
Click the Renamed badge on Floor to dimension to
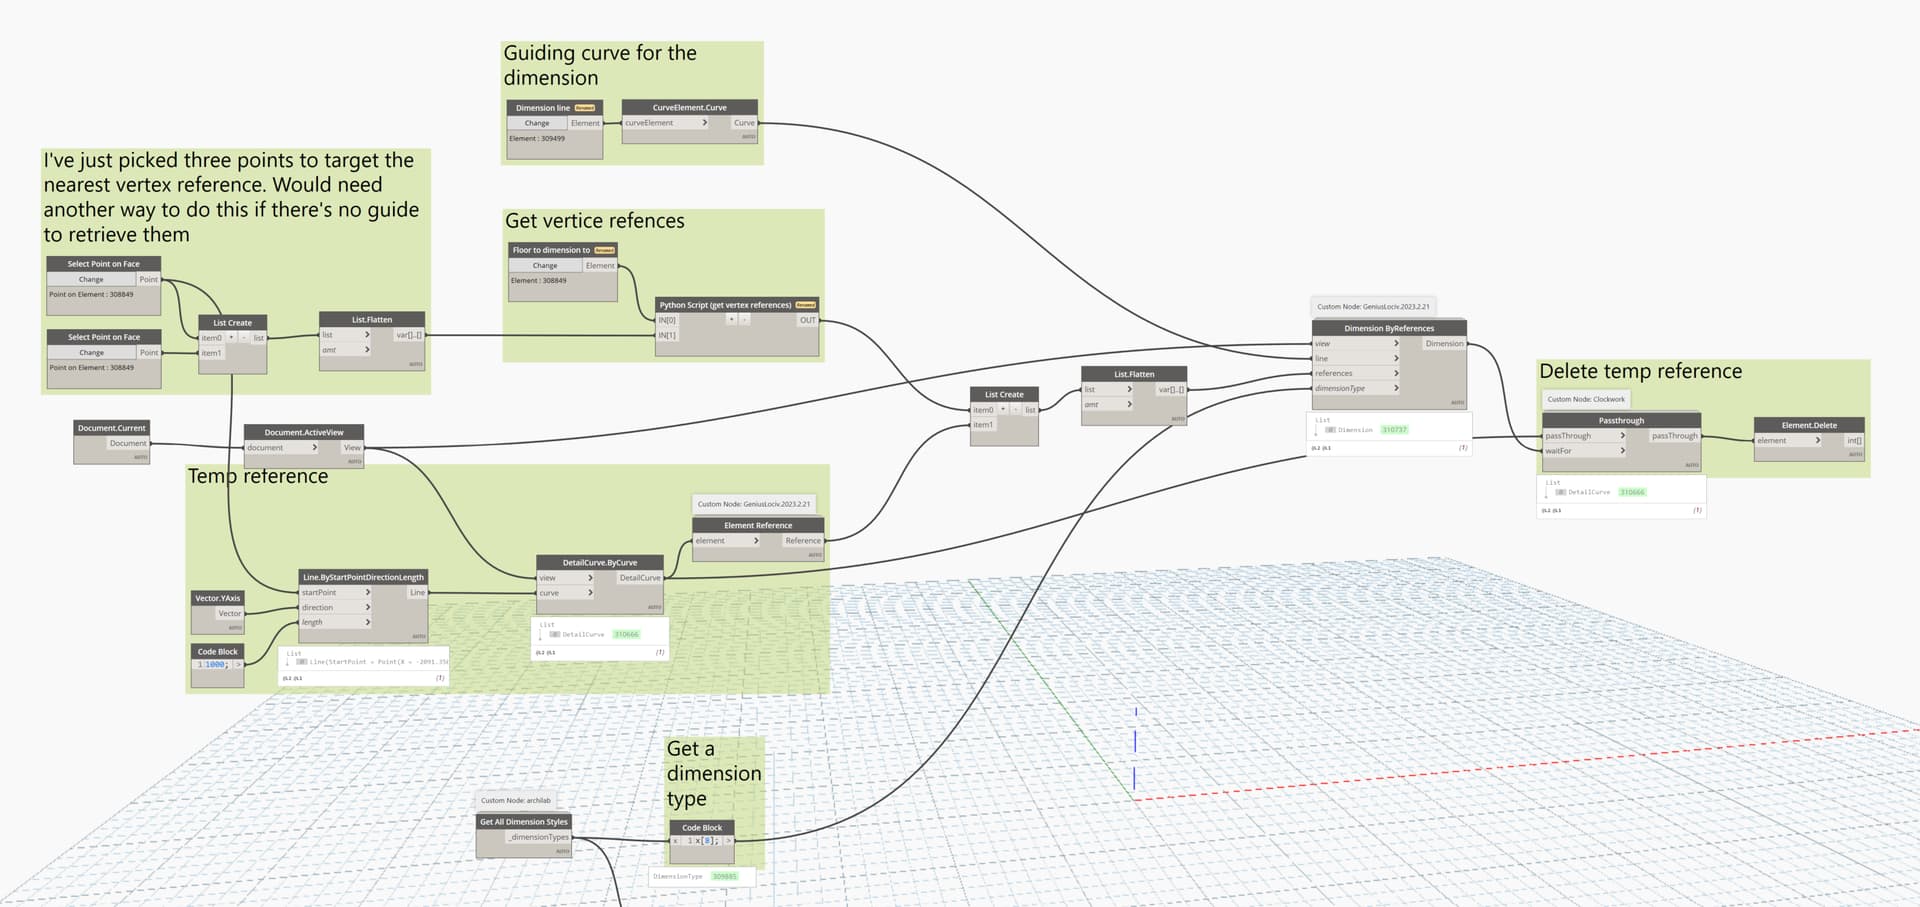click(605, 250)
